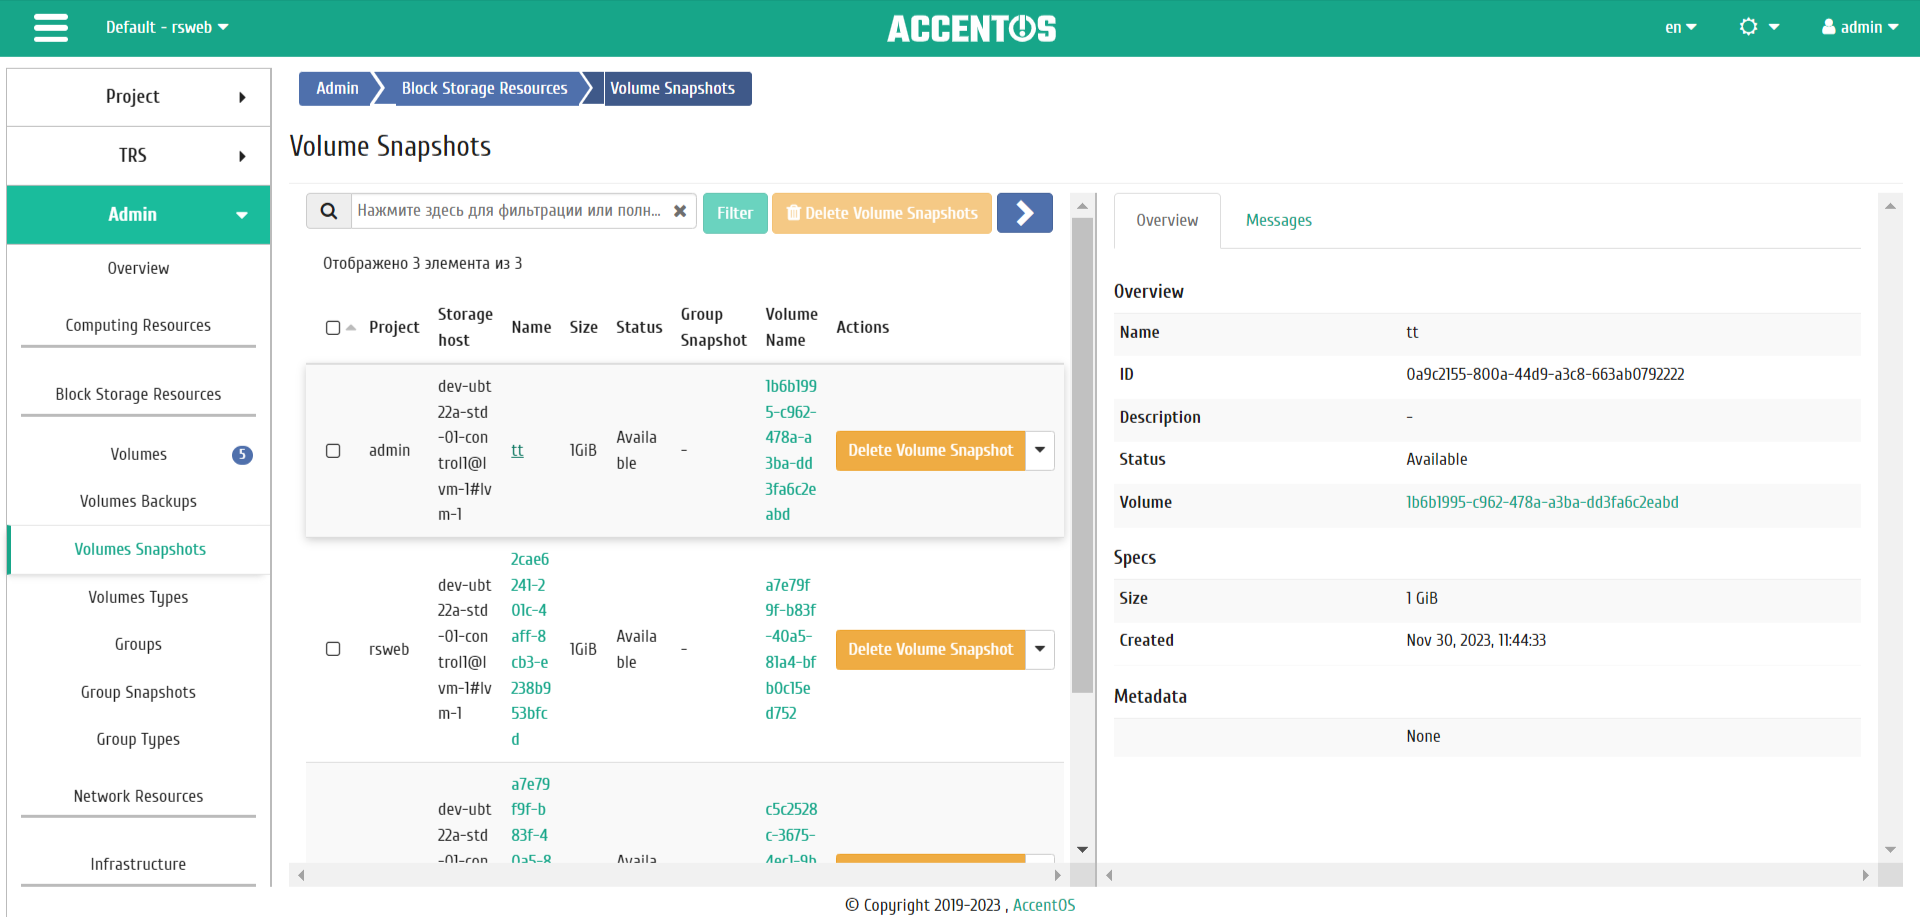Open the settings gear menu
This screenshot has width=1920, height=917.
pos(1759,27)
